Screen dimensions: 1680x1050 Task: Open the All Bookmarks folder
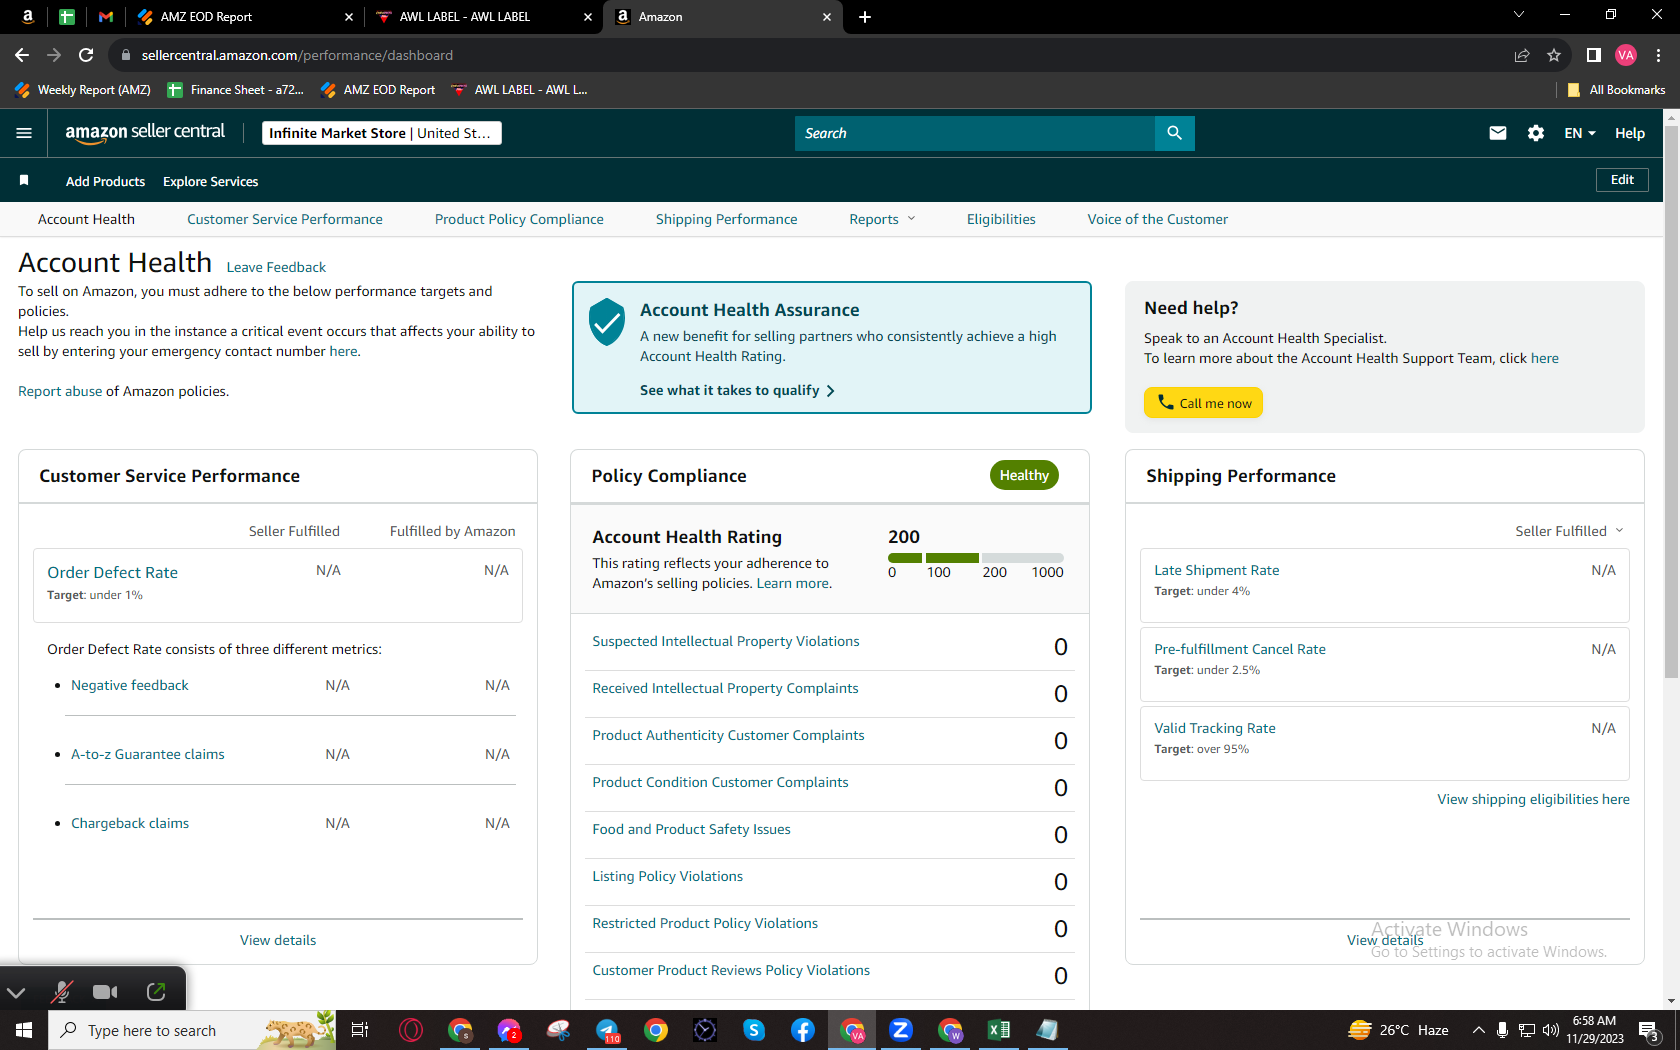pos(1616,90)
